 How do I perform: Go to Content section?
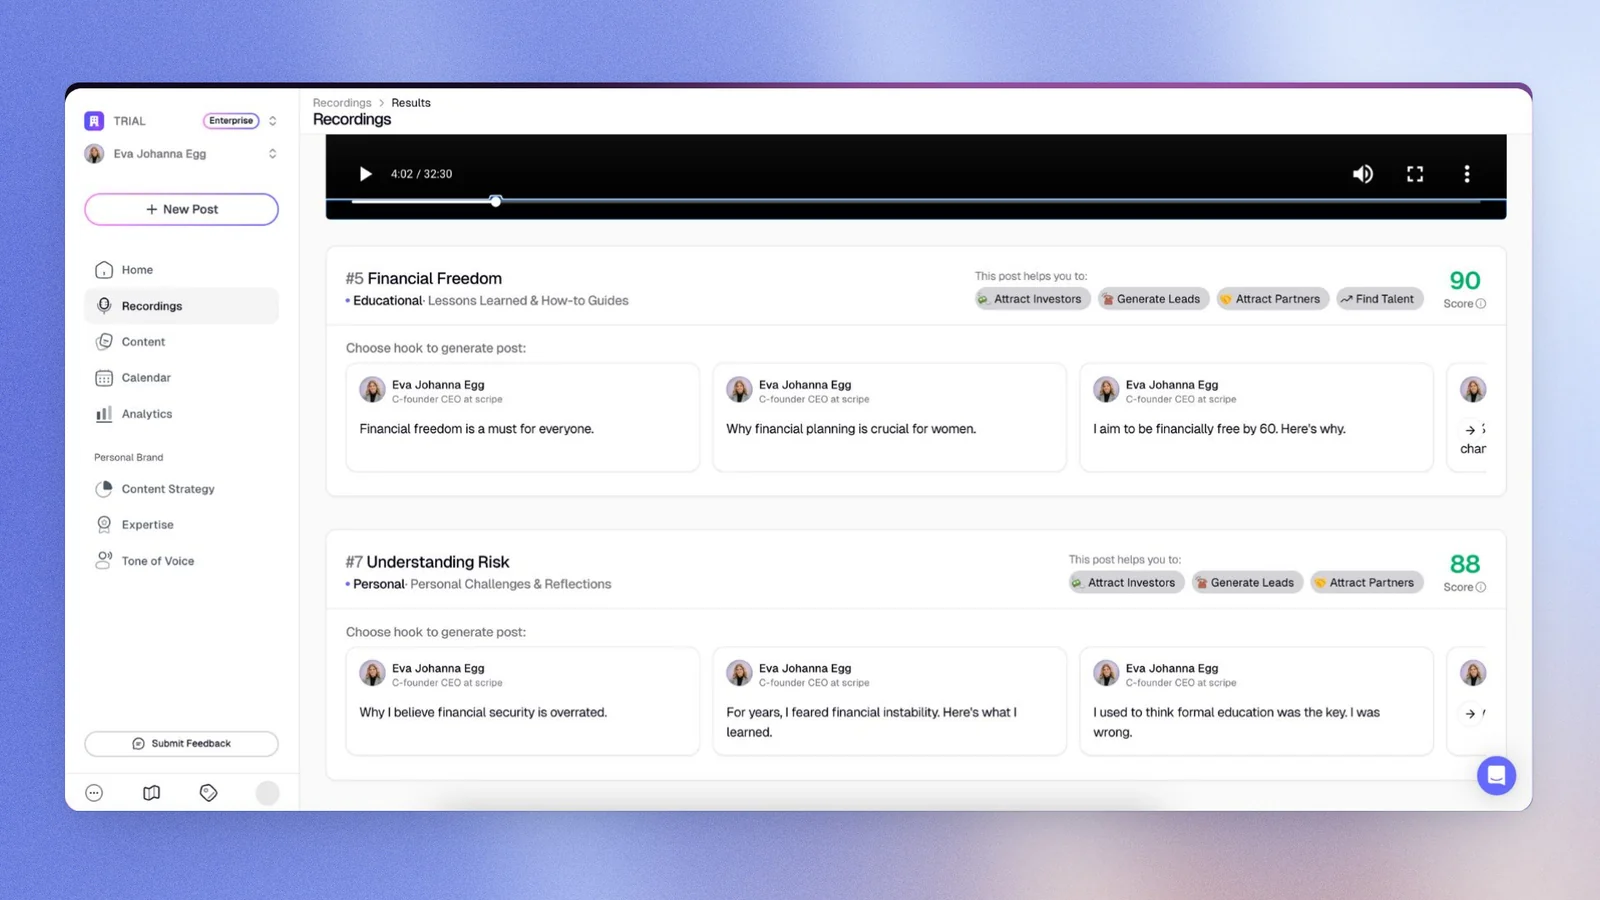[181, 342]
